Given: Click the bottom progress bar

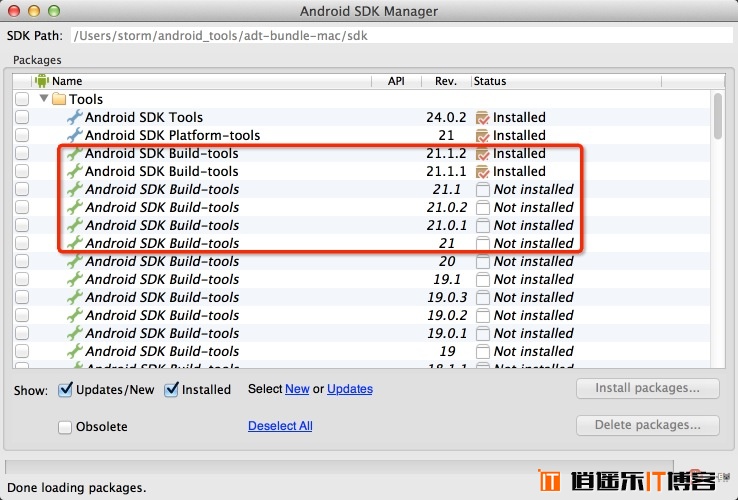Looking at the screenshot, I should tap(339, 467).
